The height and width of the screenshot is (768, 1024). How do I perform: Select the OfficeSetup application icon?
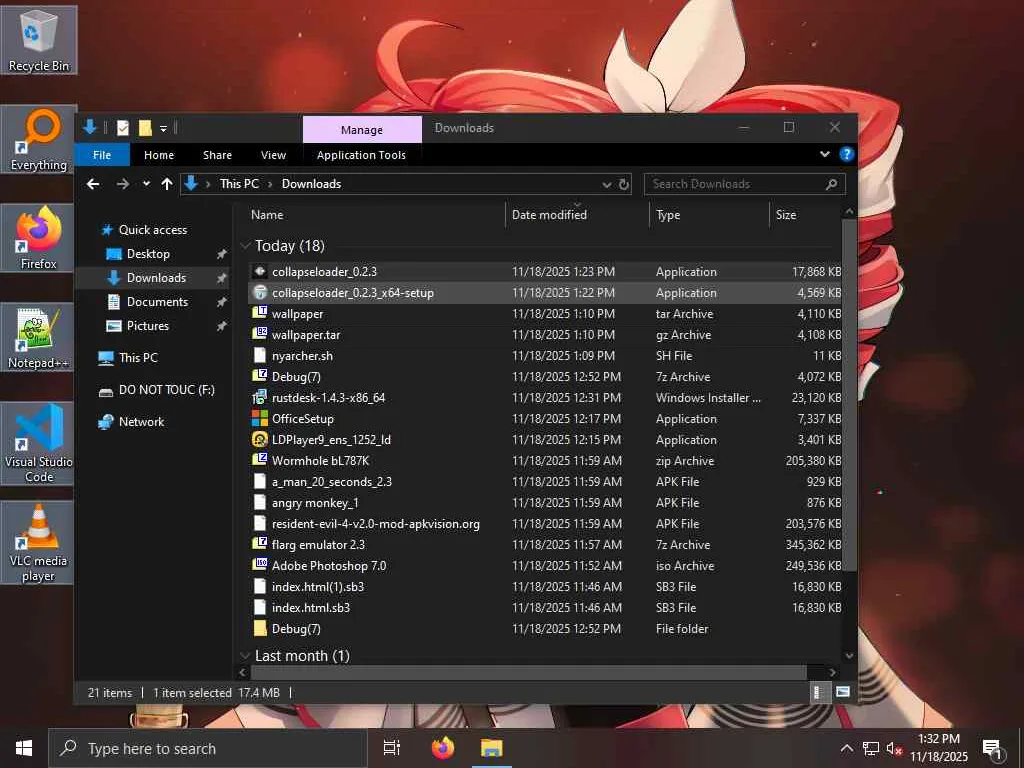(x=260, y=418)
